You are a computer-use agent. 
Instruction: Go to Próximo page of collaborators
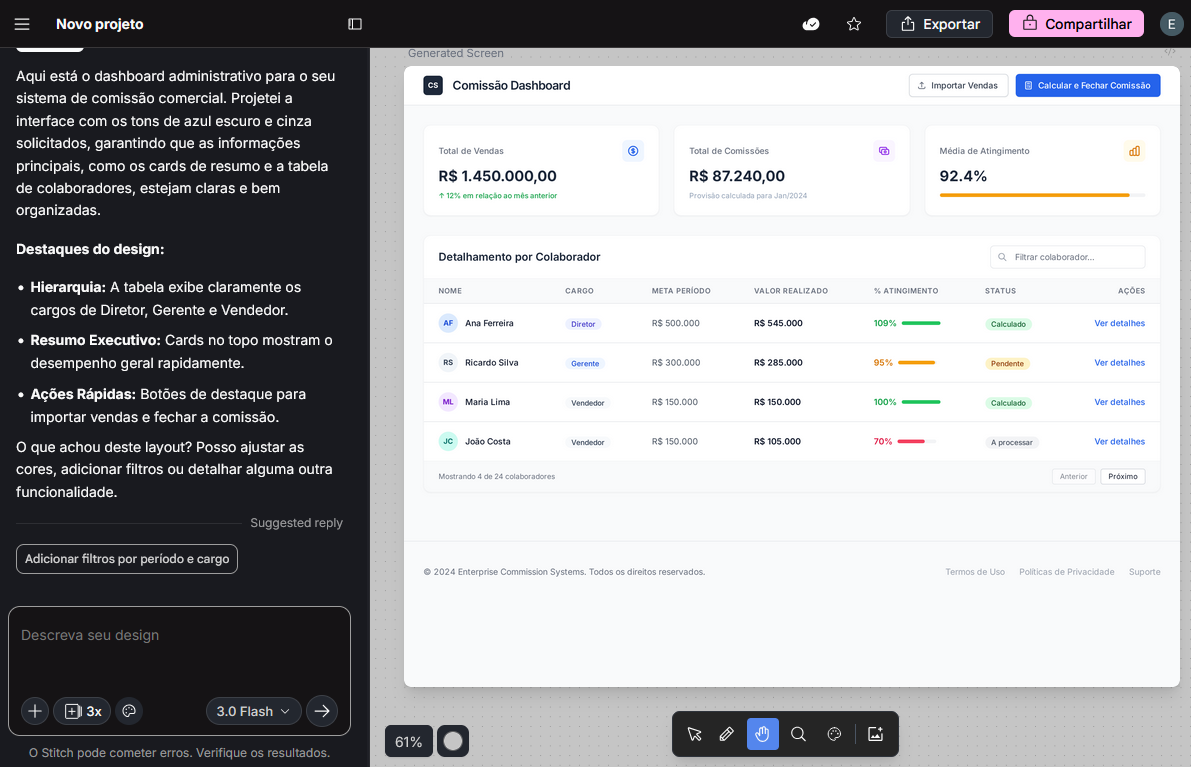pyautogui.click(x=1123, y=476)
